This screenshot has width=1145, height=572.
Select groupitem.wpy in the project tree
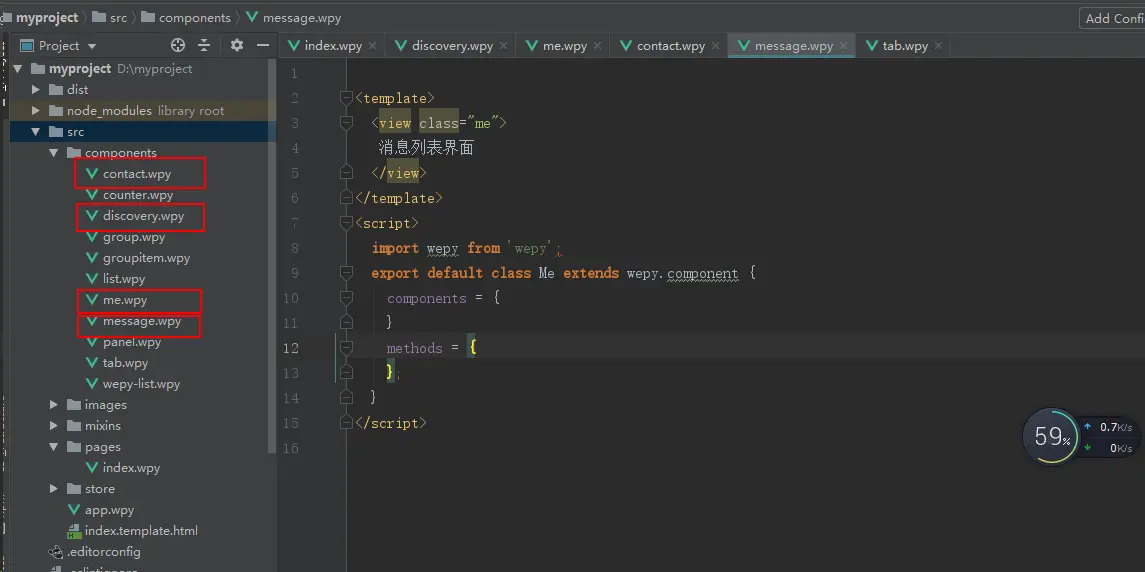point(146,258)
